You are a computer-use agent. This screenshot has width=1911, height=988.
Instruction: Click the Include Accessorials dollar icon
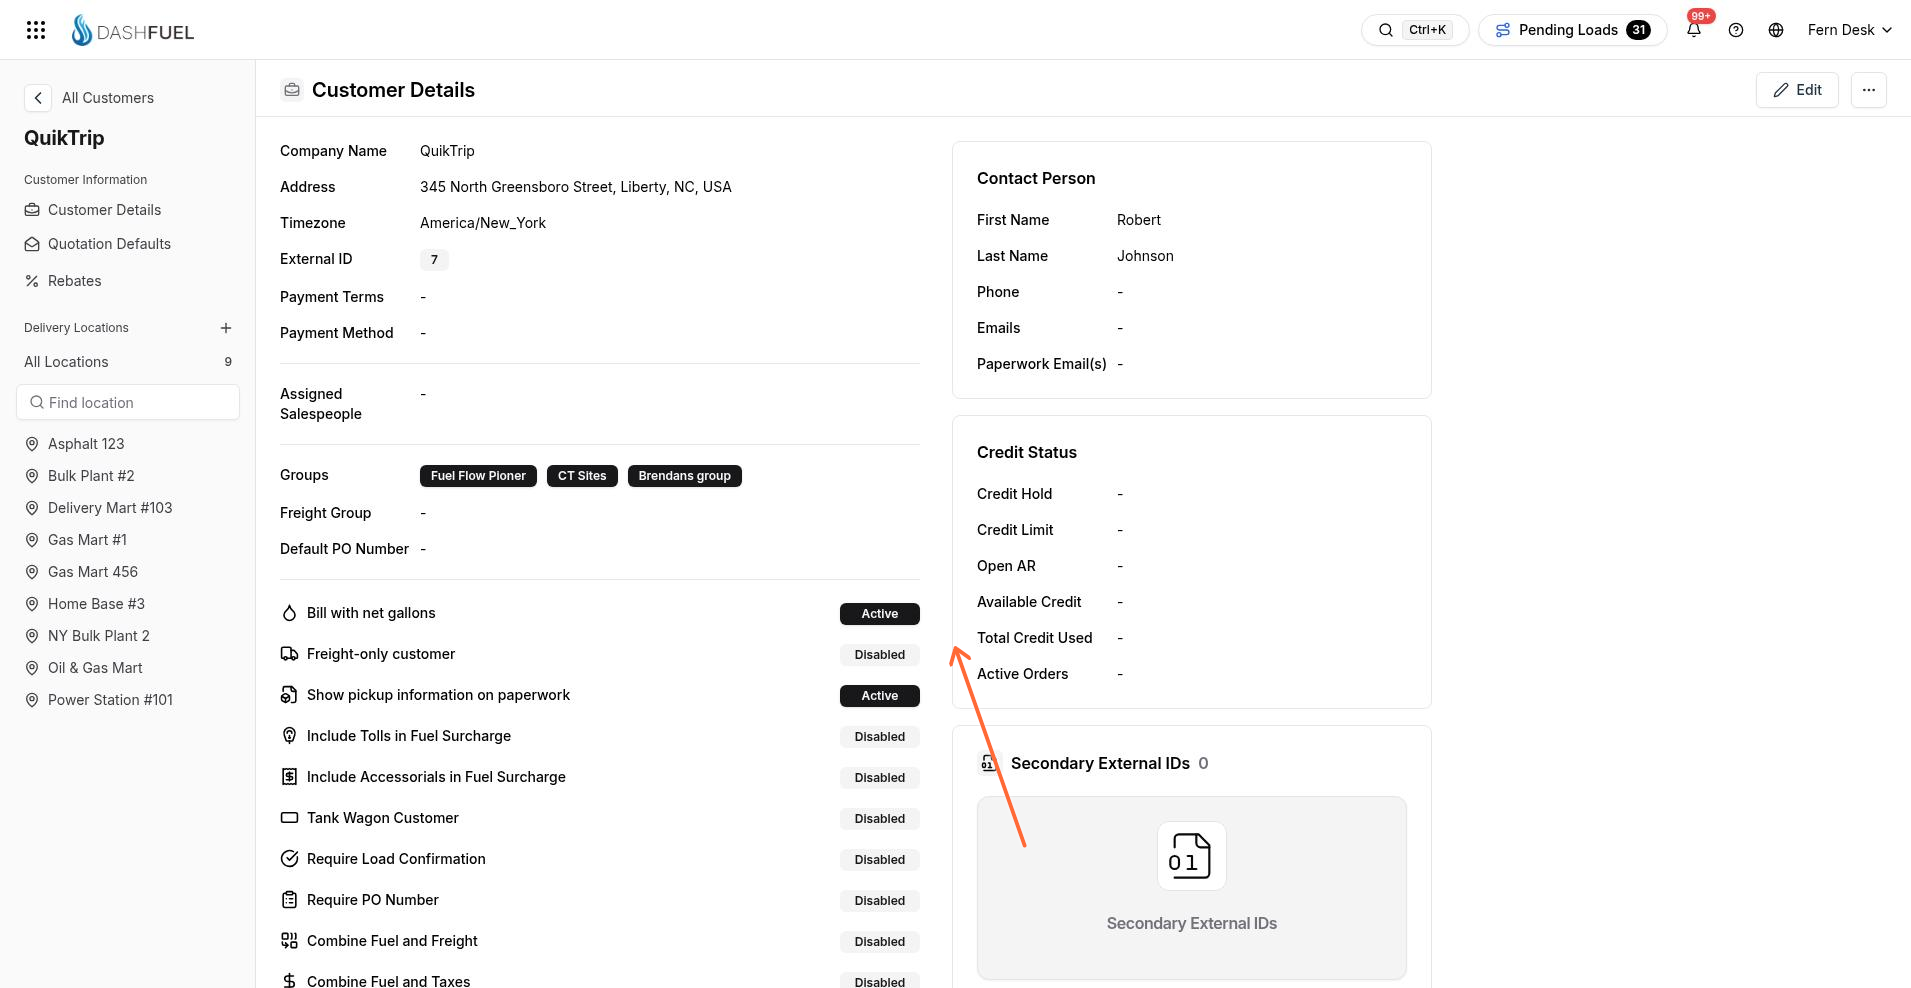tap(289, 777)
